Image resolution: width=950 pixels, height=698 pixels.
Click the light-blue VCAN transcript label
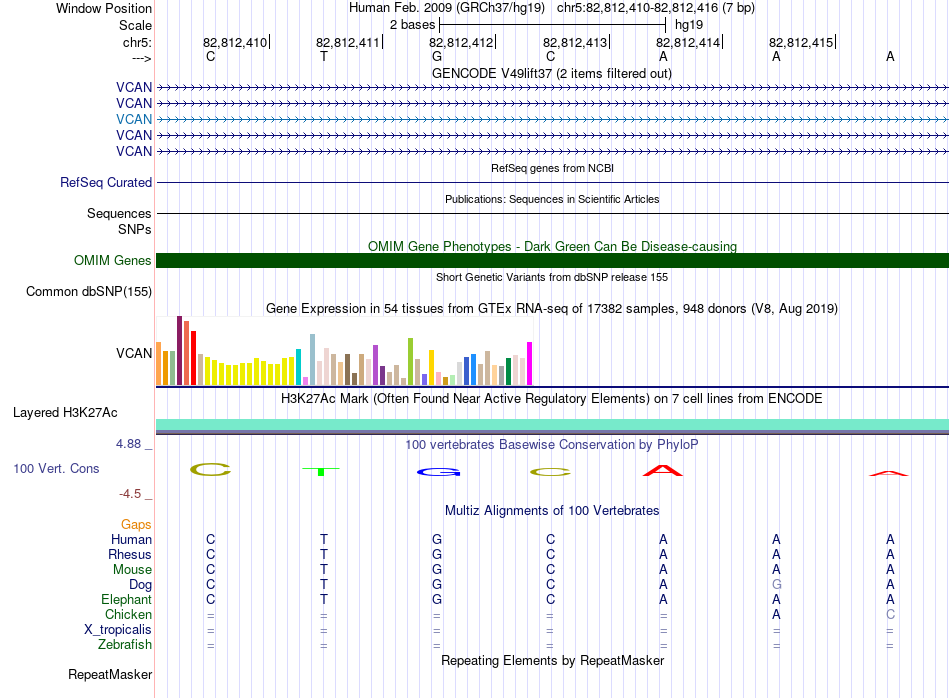(x=134, y=119)
